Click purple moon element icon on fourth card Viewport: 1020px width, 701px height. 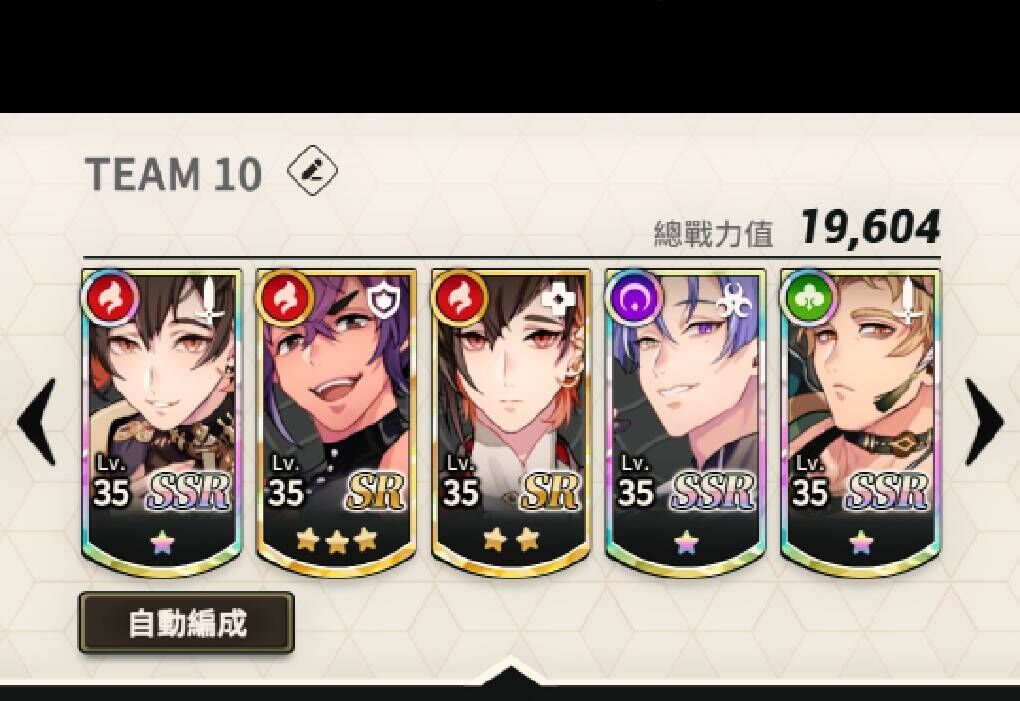634,299
